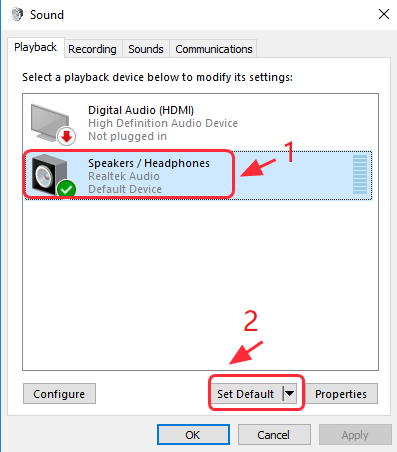Click the Sound speaker icon in title bar

pos(16,14)
